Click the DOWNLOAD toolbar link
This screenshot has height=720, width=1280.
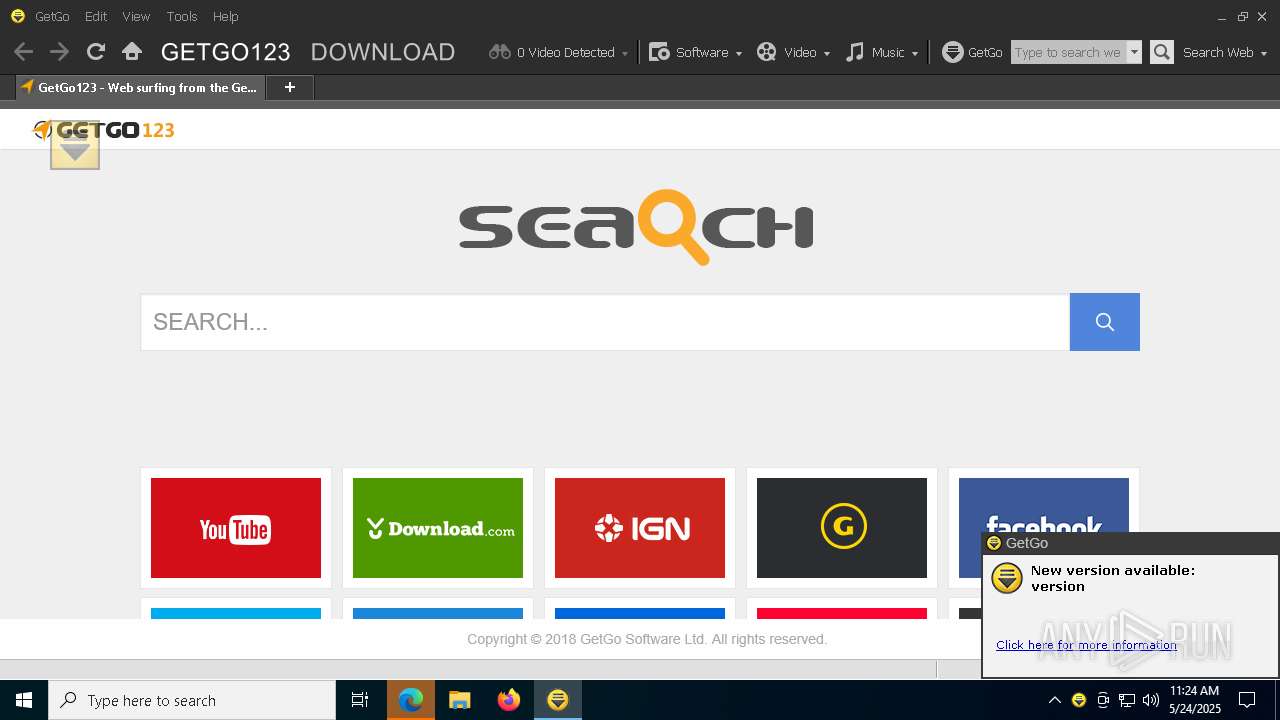[x=383, y=52]
